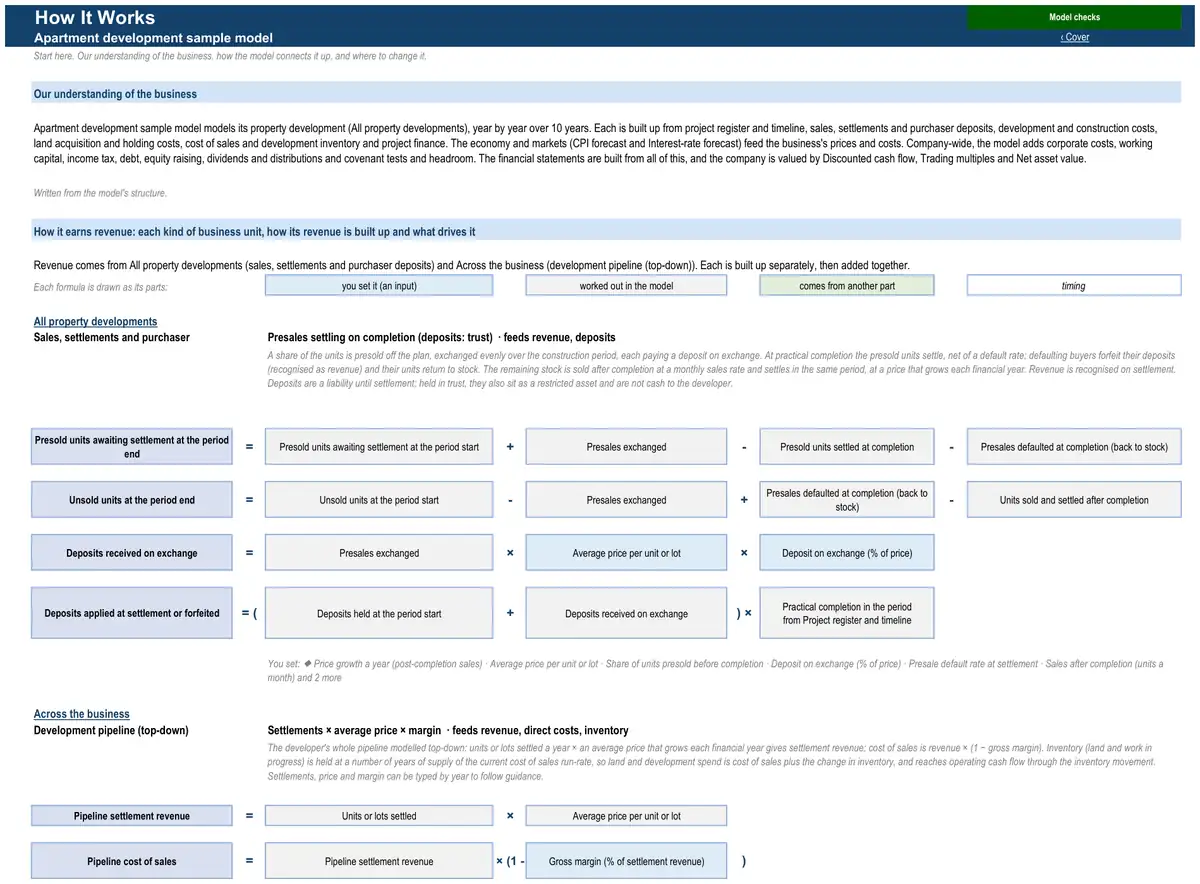Click the Unsold units at the period end label
This screenshot has width=1200, height=884.
pos(132,500)
